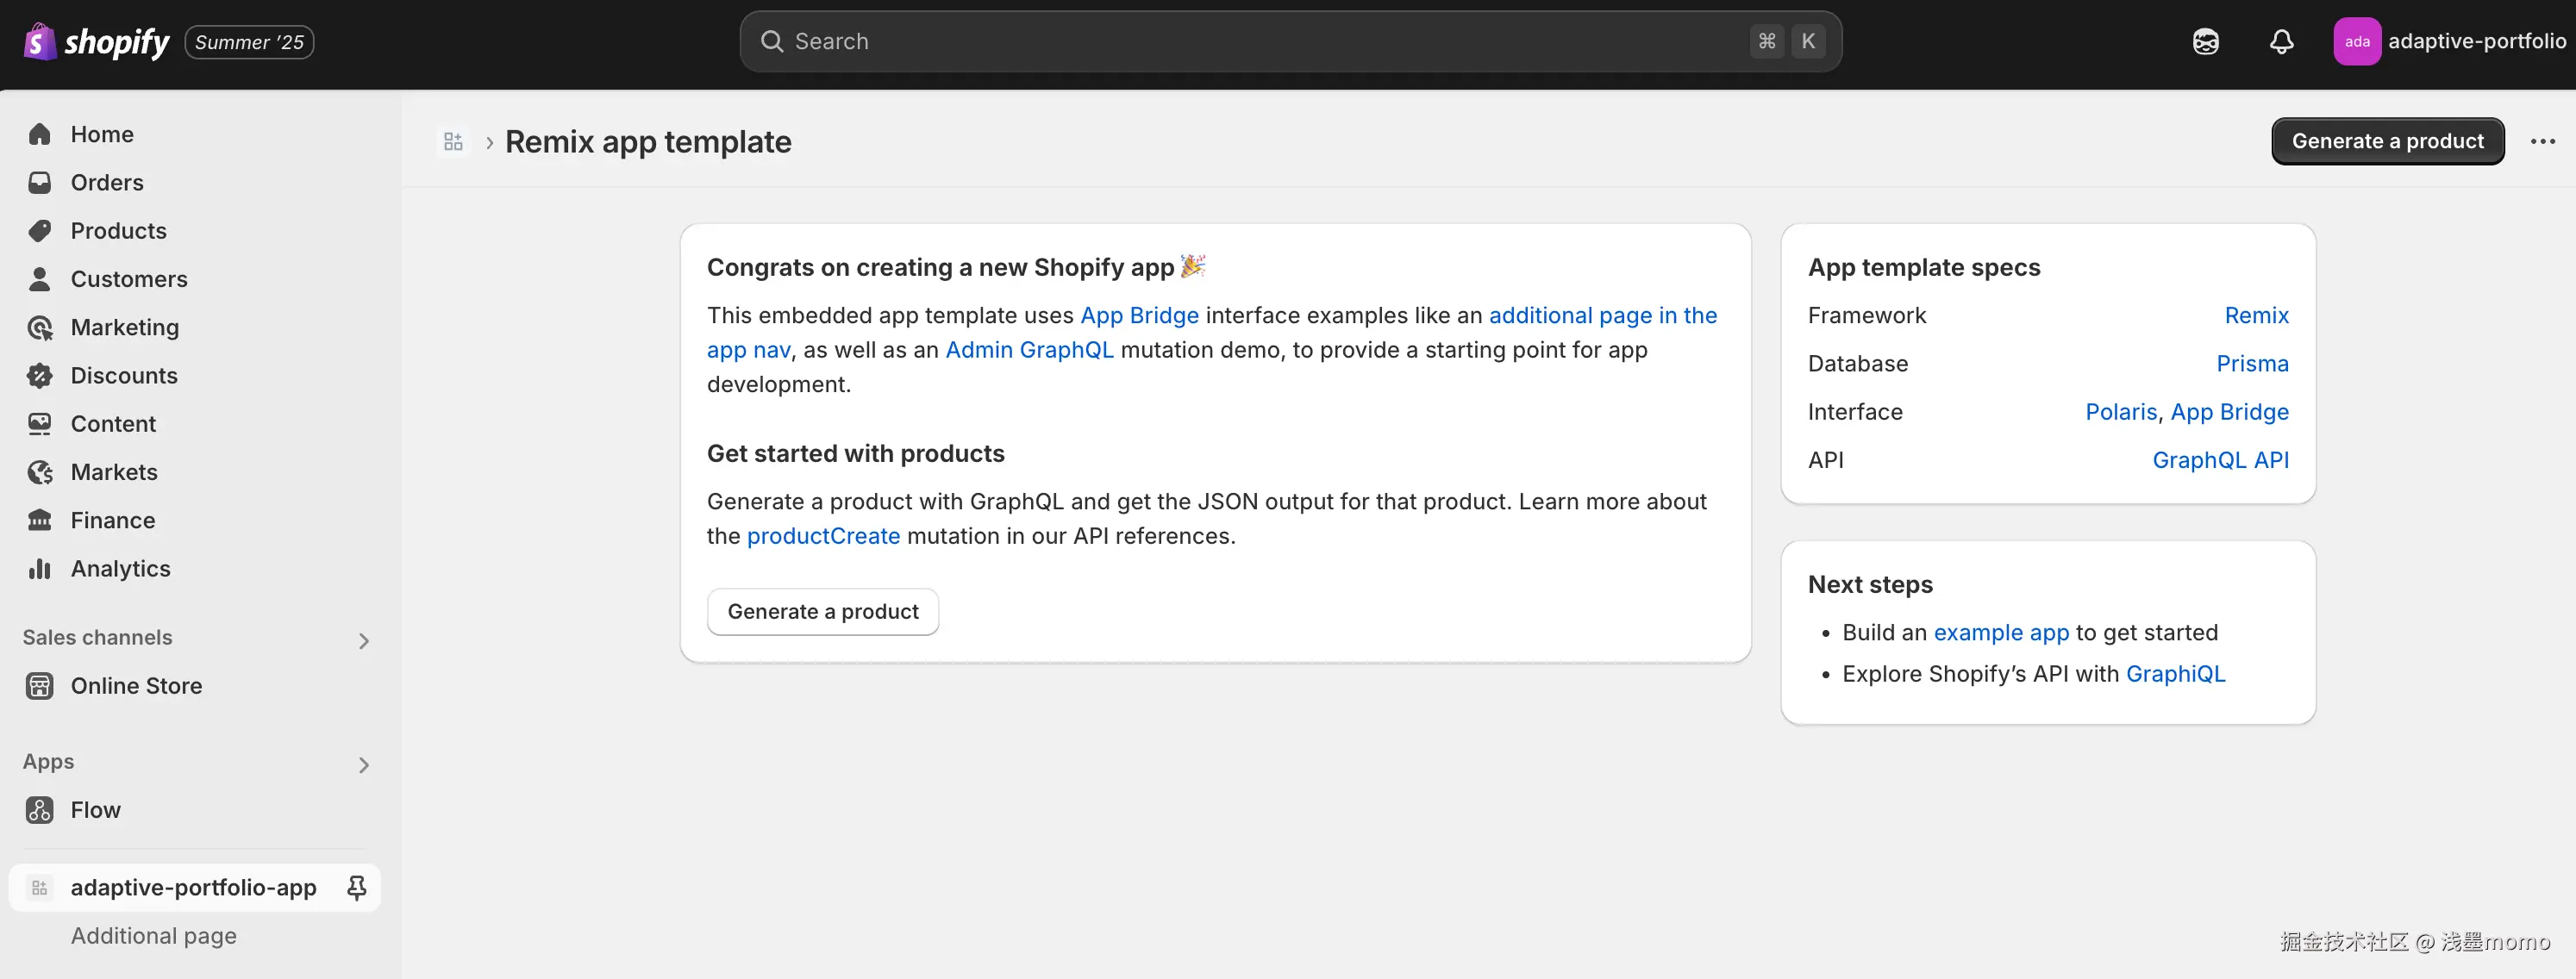Expand the Apps section chevron
The image size is (2576, 979).
364,765
